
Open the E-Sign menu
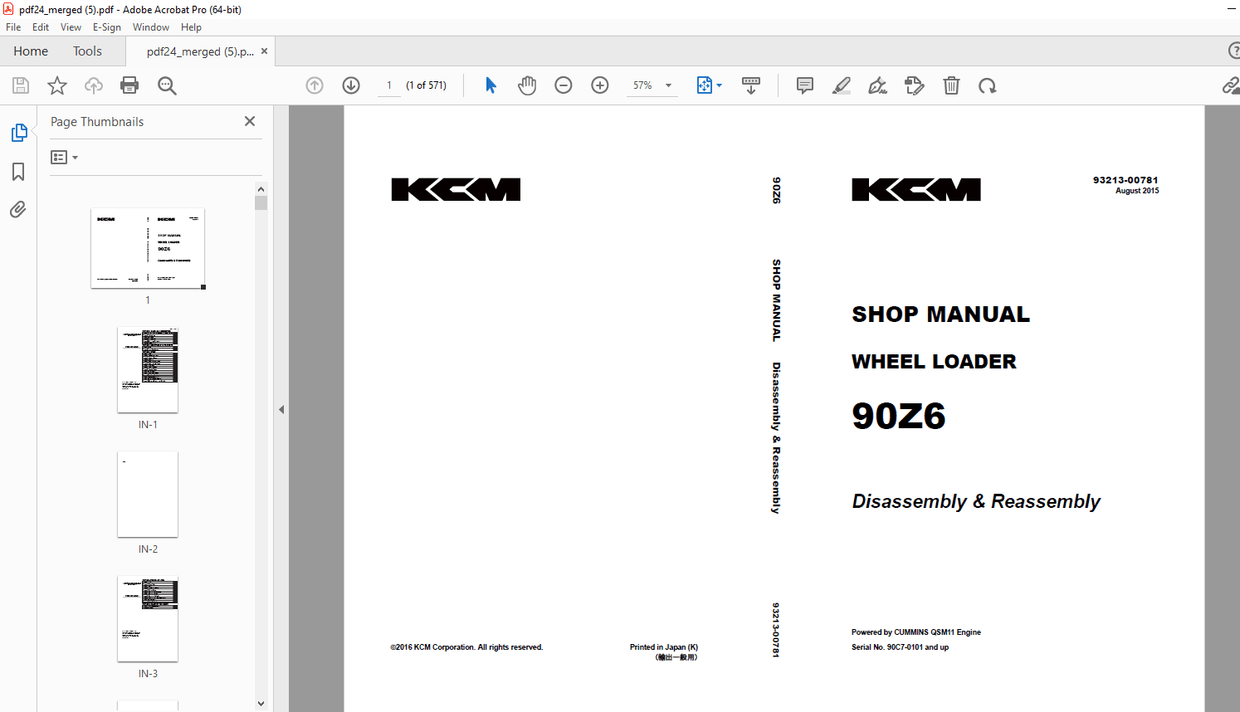[x=106, y=27]
